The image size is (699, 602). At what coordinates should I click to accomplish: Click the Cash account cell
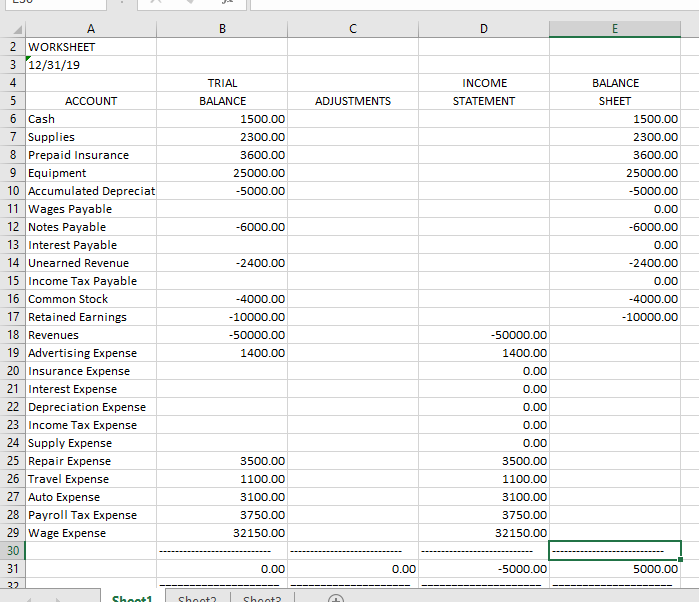pos(91,119)
